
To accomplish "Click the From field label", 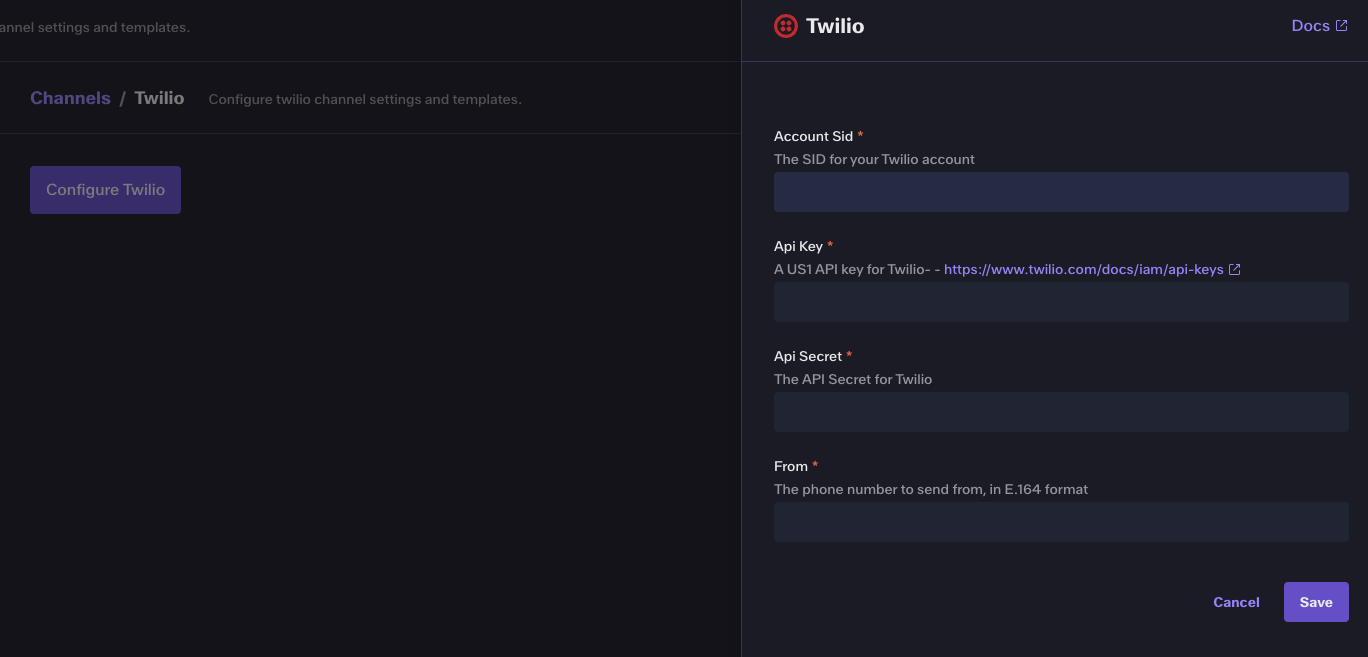I will [x=790, y=466].
